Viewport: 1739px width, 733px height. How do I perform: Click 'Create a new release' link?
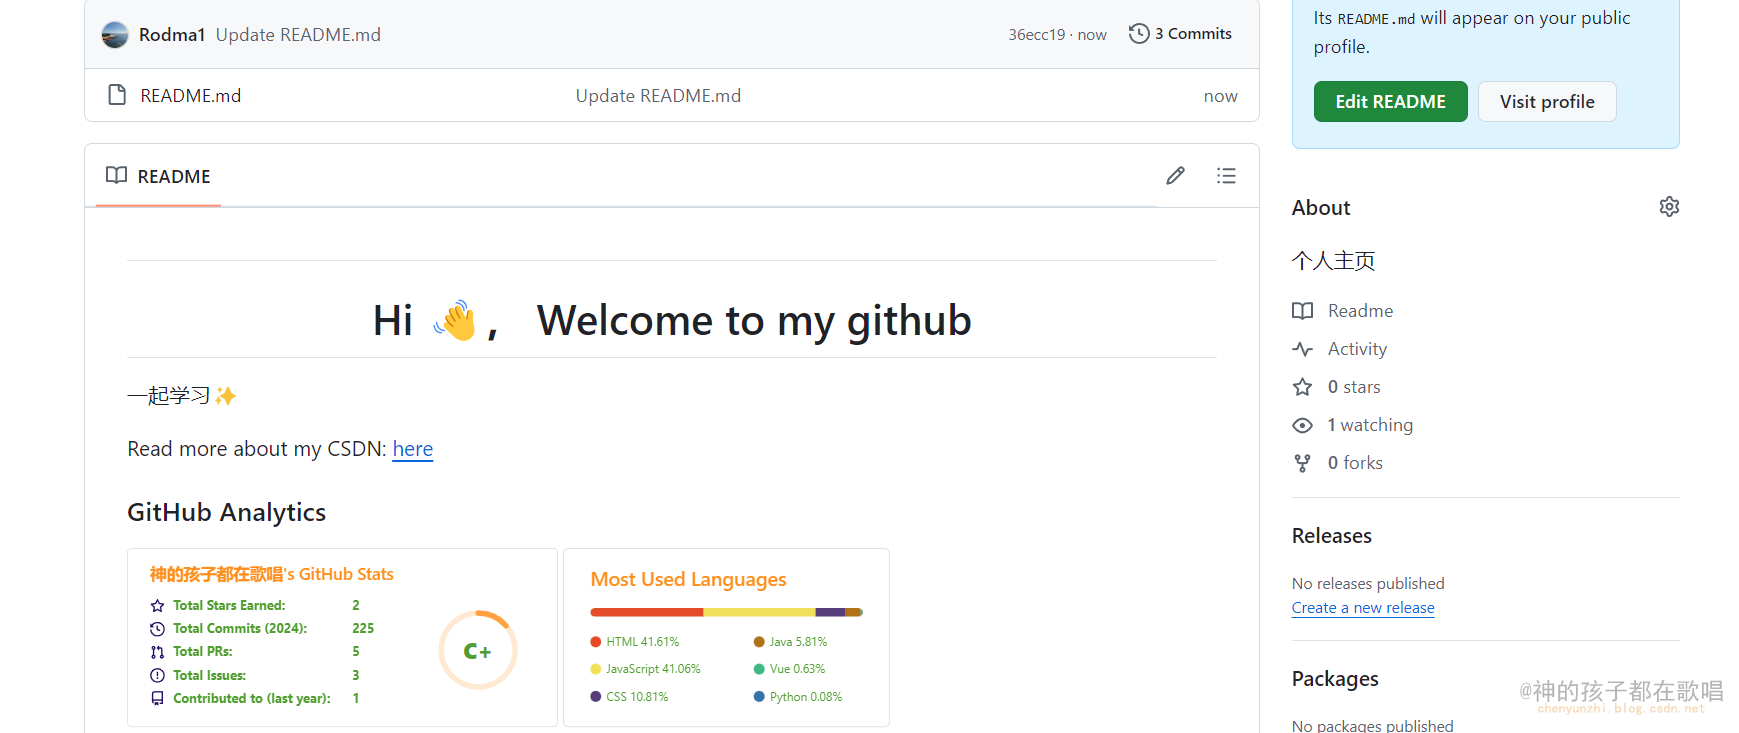tap(1363, 608)
